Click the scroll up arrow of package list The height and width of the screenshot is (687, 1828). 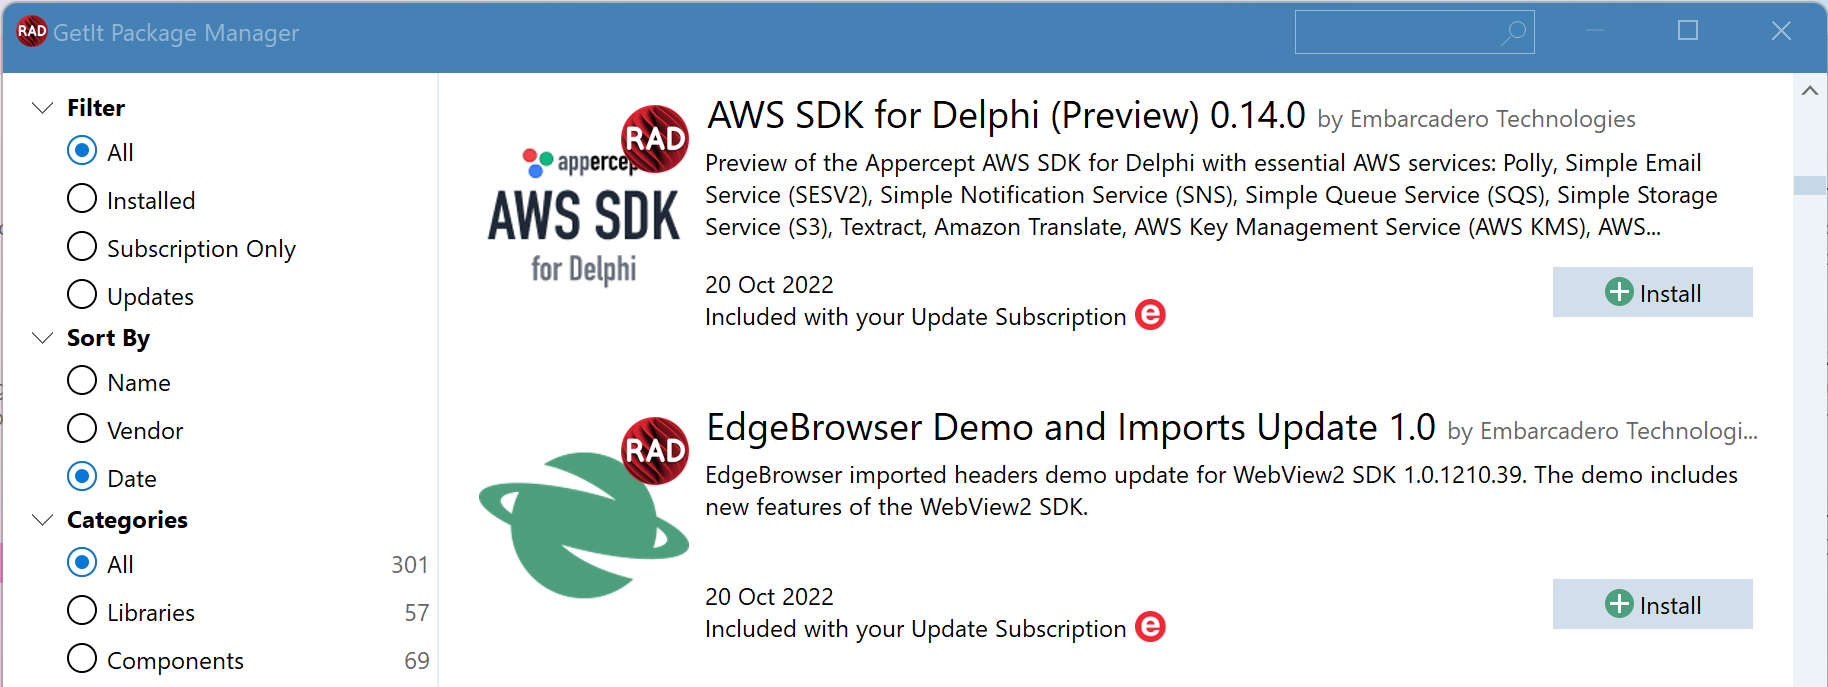[1809, 91]
